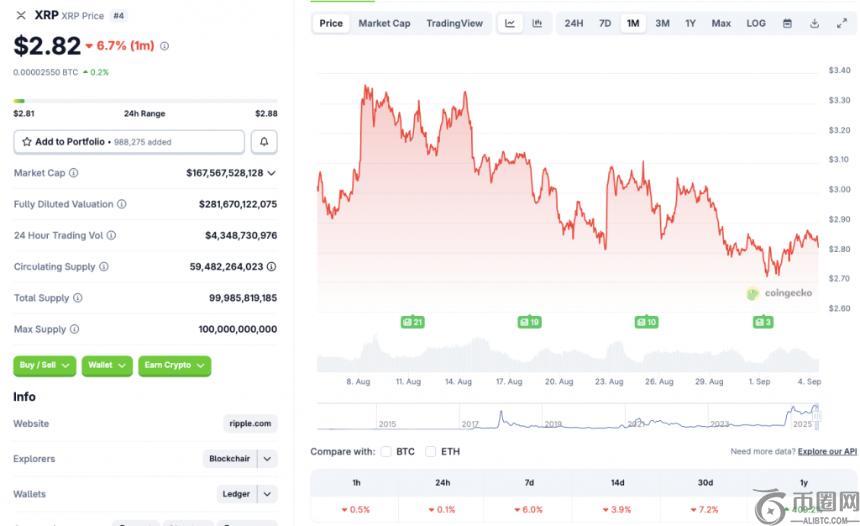Click info icon next to 24 Hour Trading Vol
This screenshot has height=526, width=860.
pos(111,235)
